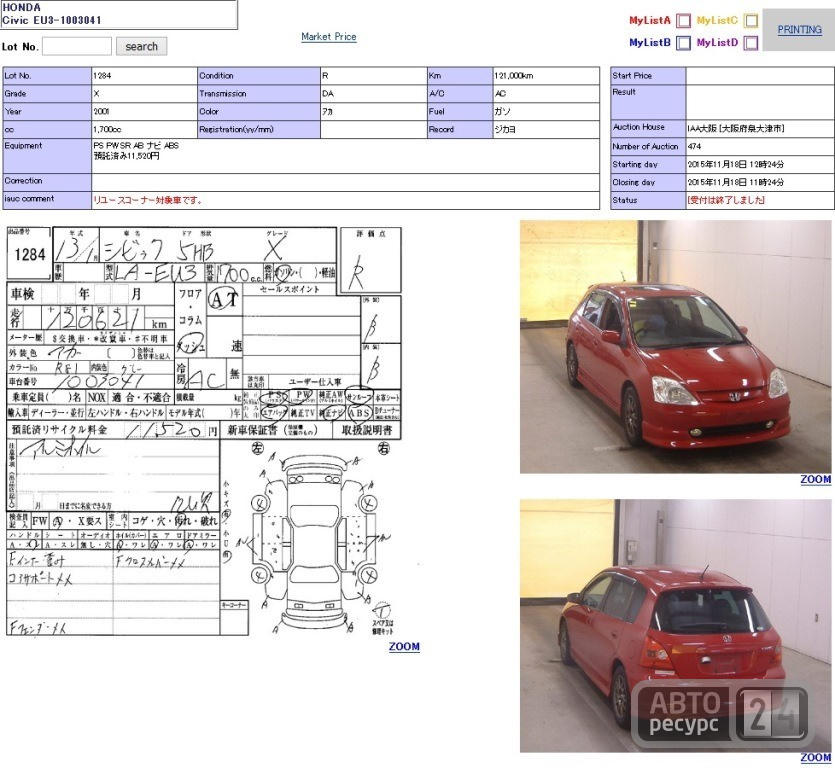Select the Lot No. value 1284
This screenshot has height=768, width=835.
(102, 76)
